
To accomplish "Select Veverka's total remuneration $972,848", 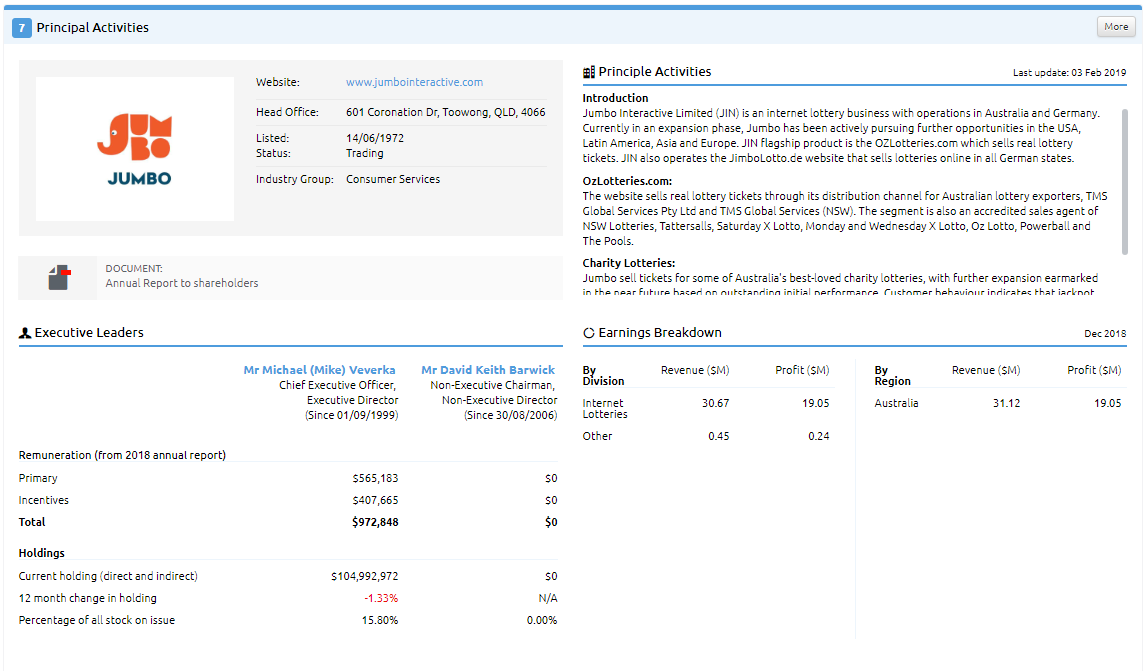I will (x=375, y=522).
